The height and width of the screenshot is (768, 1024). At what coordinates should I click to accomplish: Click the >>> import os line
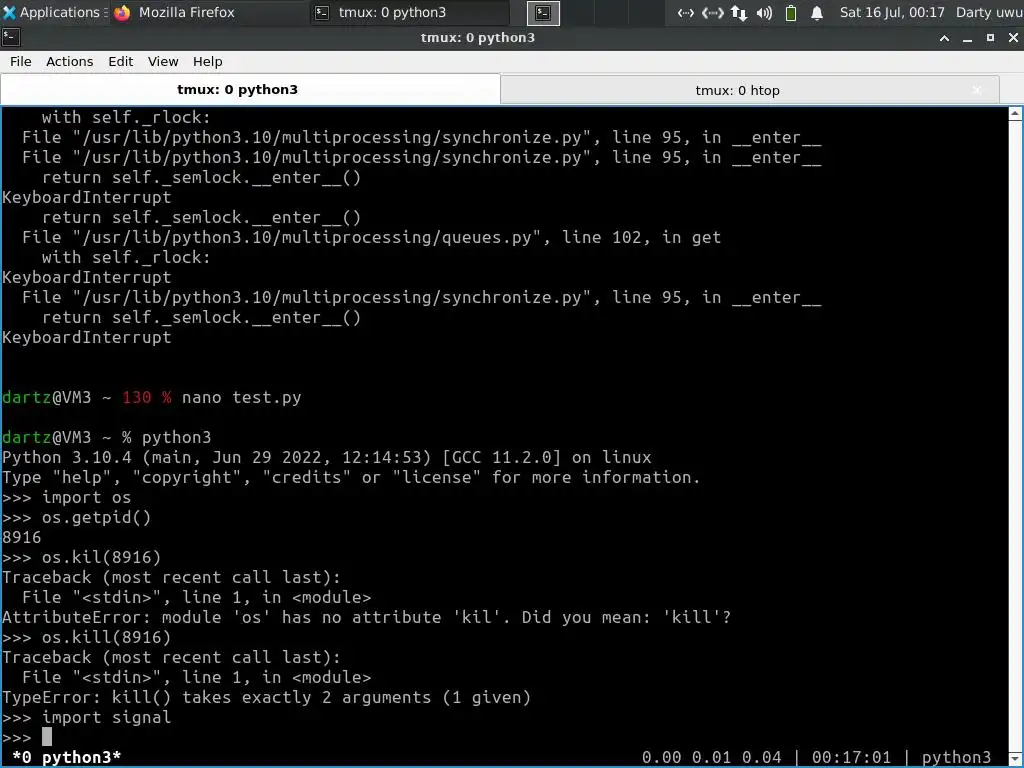(x=67, y=498)
